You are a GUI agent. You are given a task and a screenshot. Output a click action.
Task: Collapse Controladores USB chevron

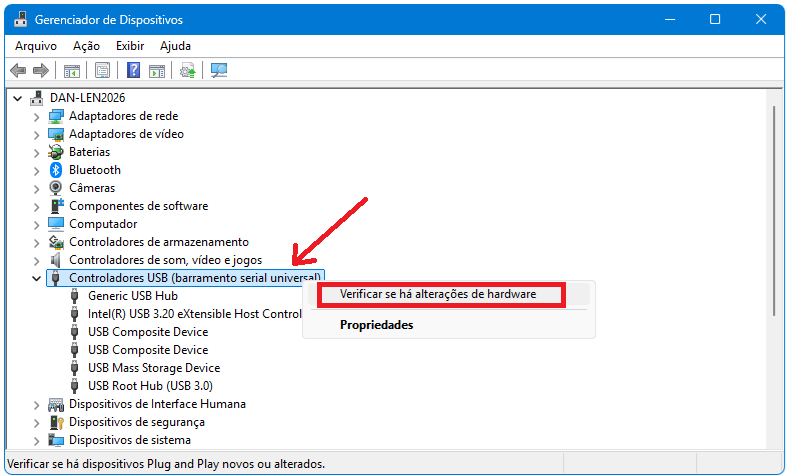click(36, 279)
